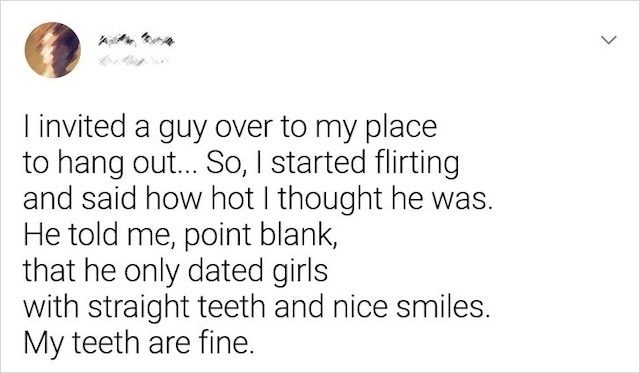Click the blurred username handle under name
Image resolution: width=640 pixels, height=373 pixels.
pyautogui.click(x=133, y=62)
